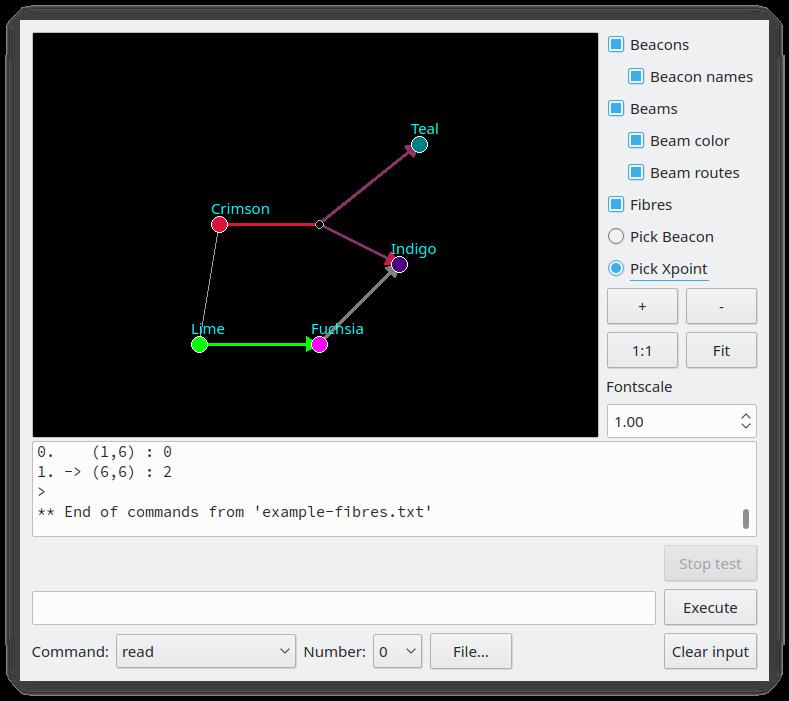Increase Fontscale with the up arrow
Image resolution: width=789 pixels, height=701 pixels.
pyautogui.click(x=746, y=417)
